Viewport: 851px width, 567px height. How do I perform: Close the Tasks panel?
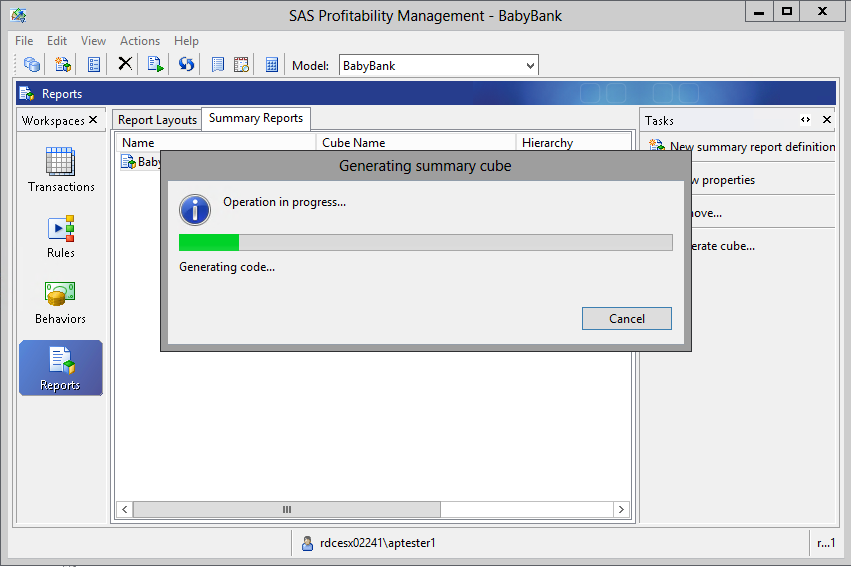[827, 120]
